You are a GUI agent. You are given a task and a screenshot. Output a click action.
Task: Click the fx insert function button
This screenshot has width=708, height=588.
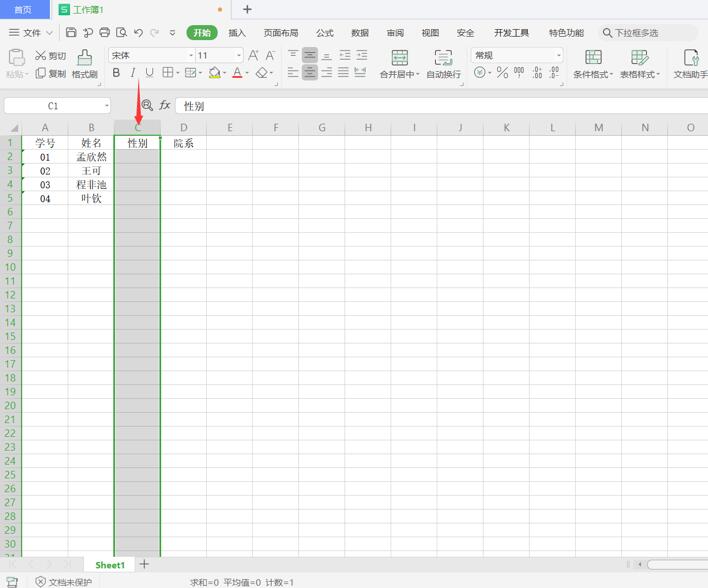tap(165, 106)
